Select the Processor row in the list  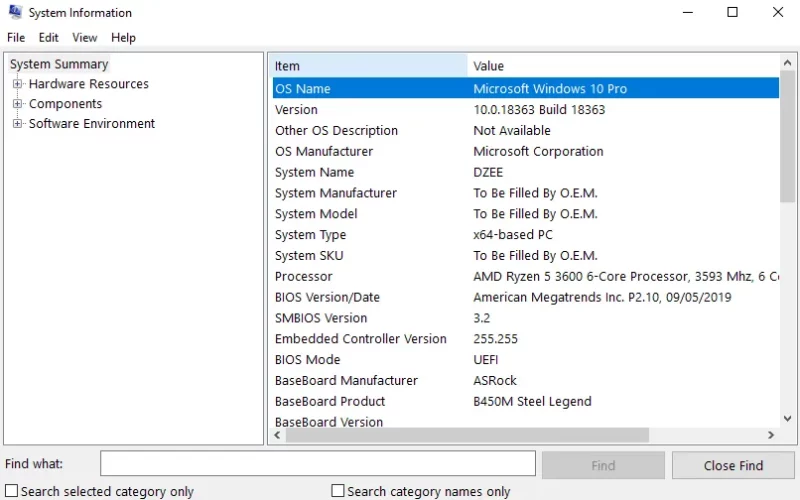click(x=526, y=277)
